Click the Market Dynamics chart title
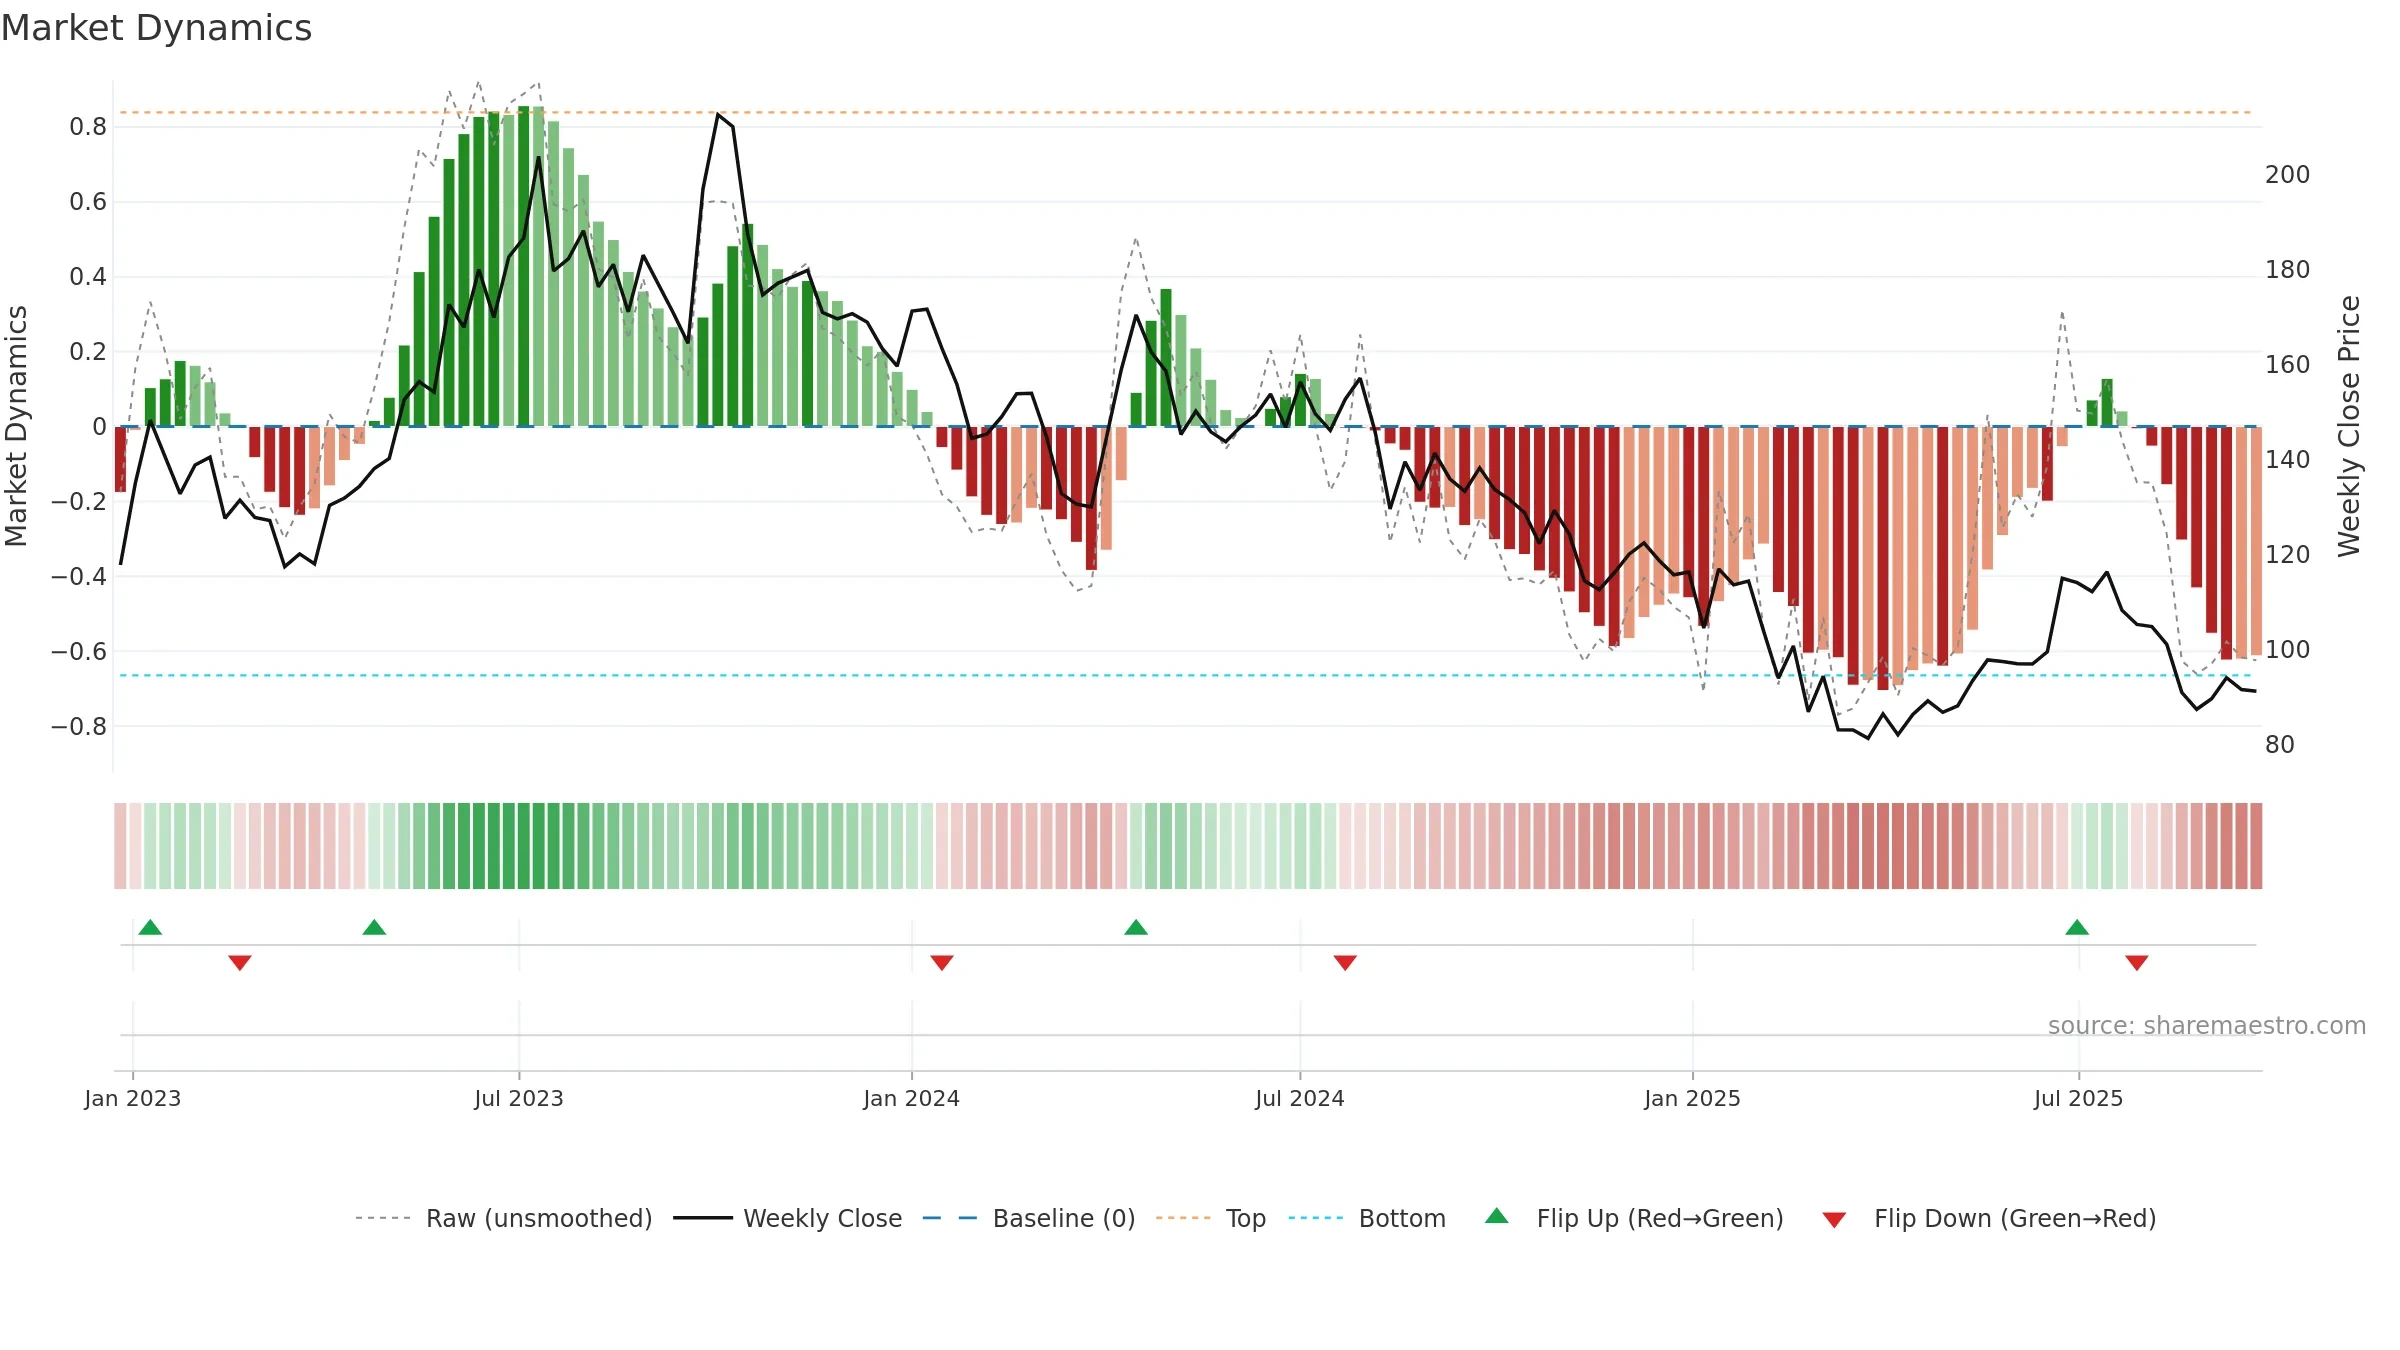2400x1350 pixels. 156,28
